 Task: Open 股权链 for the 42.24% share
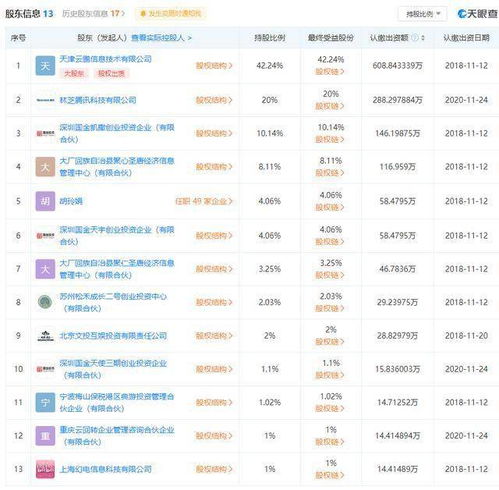click(x=330, y=71)
